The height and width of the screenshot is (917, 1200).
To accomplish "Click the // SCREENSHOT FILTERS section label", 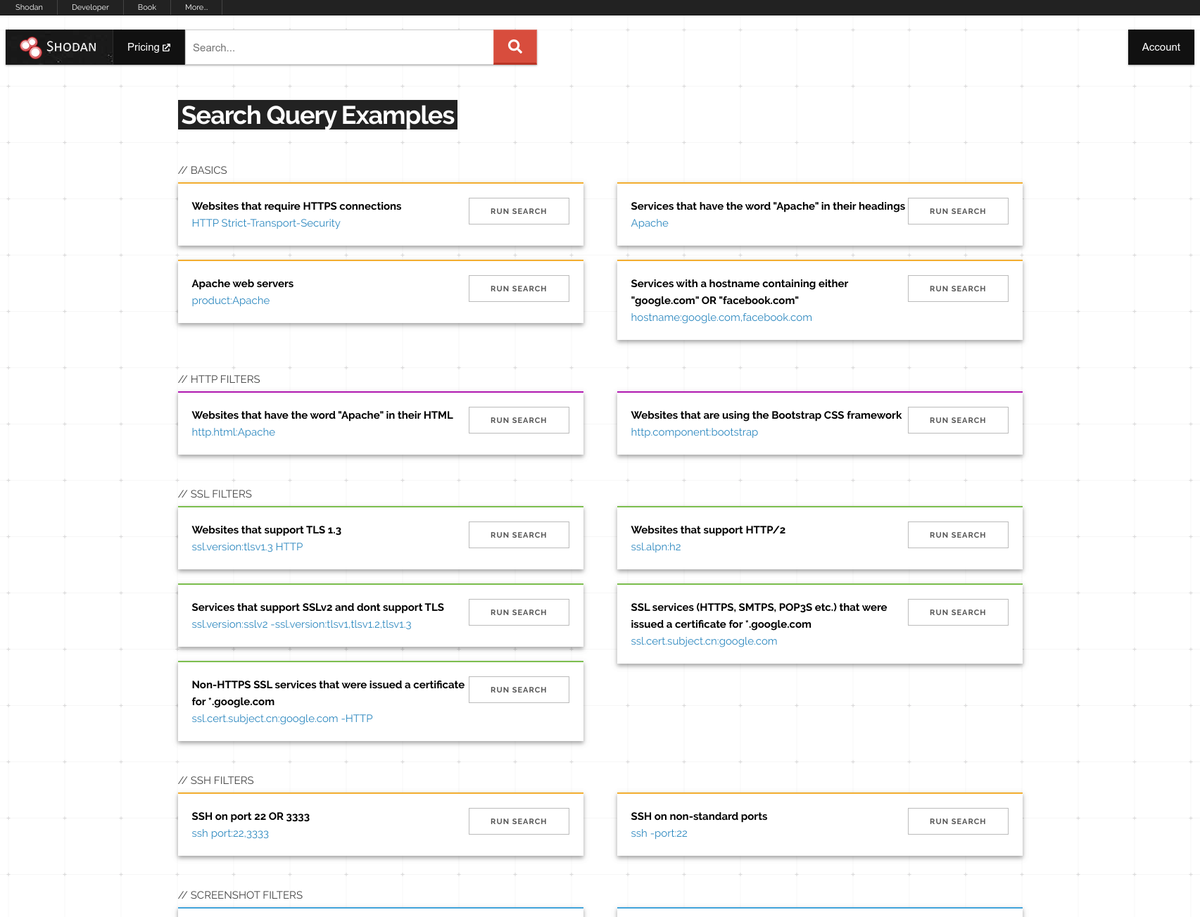I will [x=240, y=895].
